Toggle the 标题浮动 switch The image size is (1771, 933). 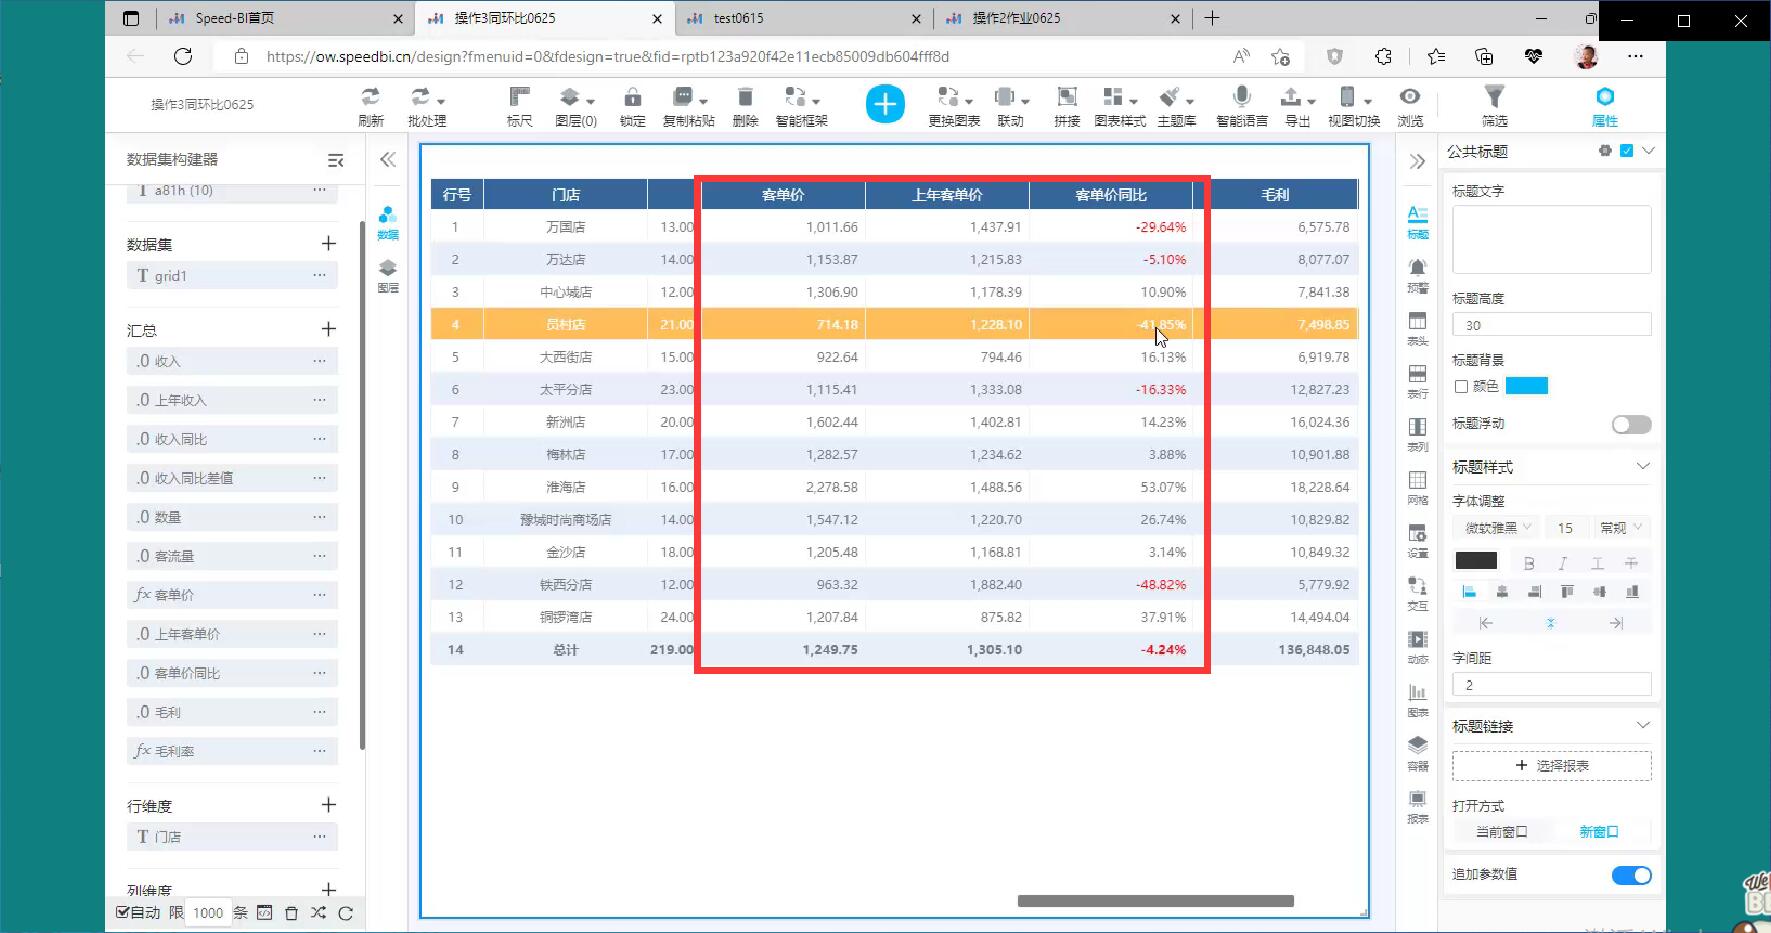click(x=1631, y=425)
